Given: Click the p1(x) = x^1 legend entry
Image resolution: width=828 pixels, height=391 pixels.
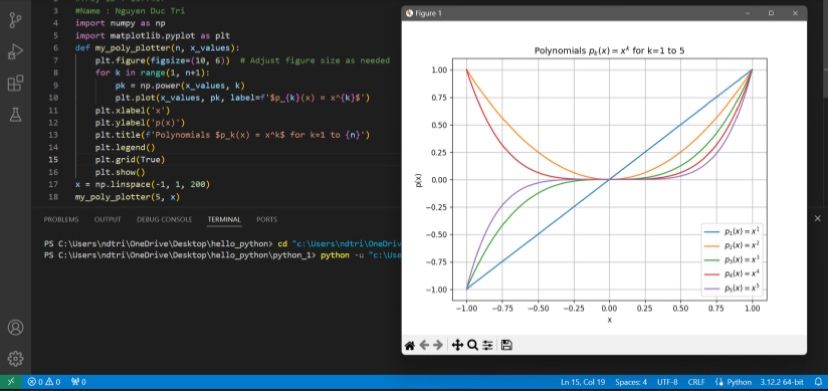Looking at the screenshot, I should pyautogui.click(x=733, y=231).
